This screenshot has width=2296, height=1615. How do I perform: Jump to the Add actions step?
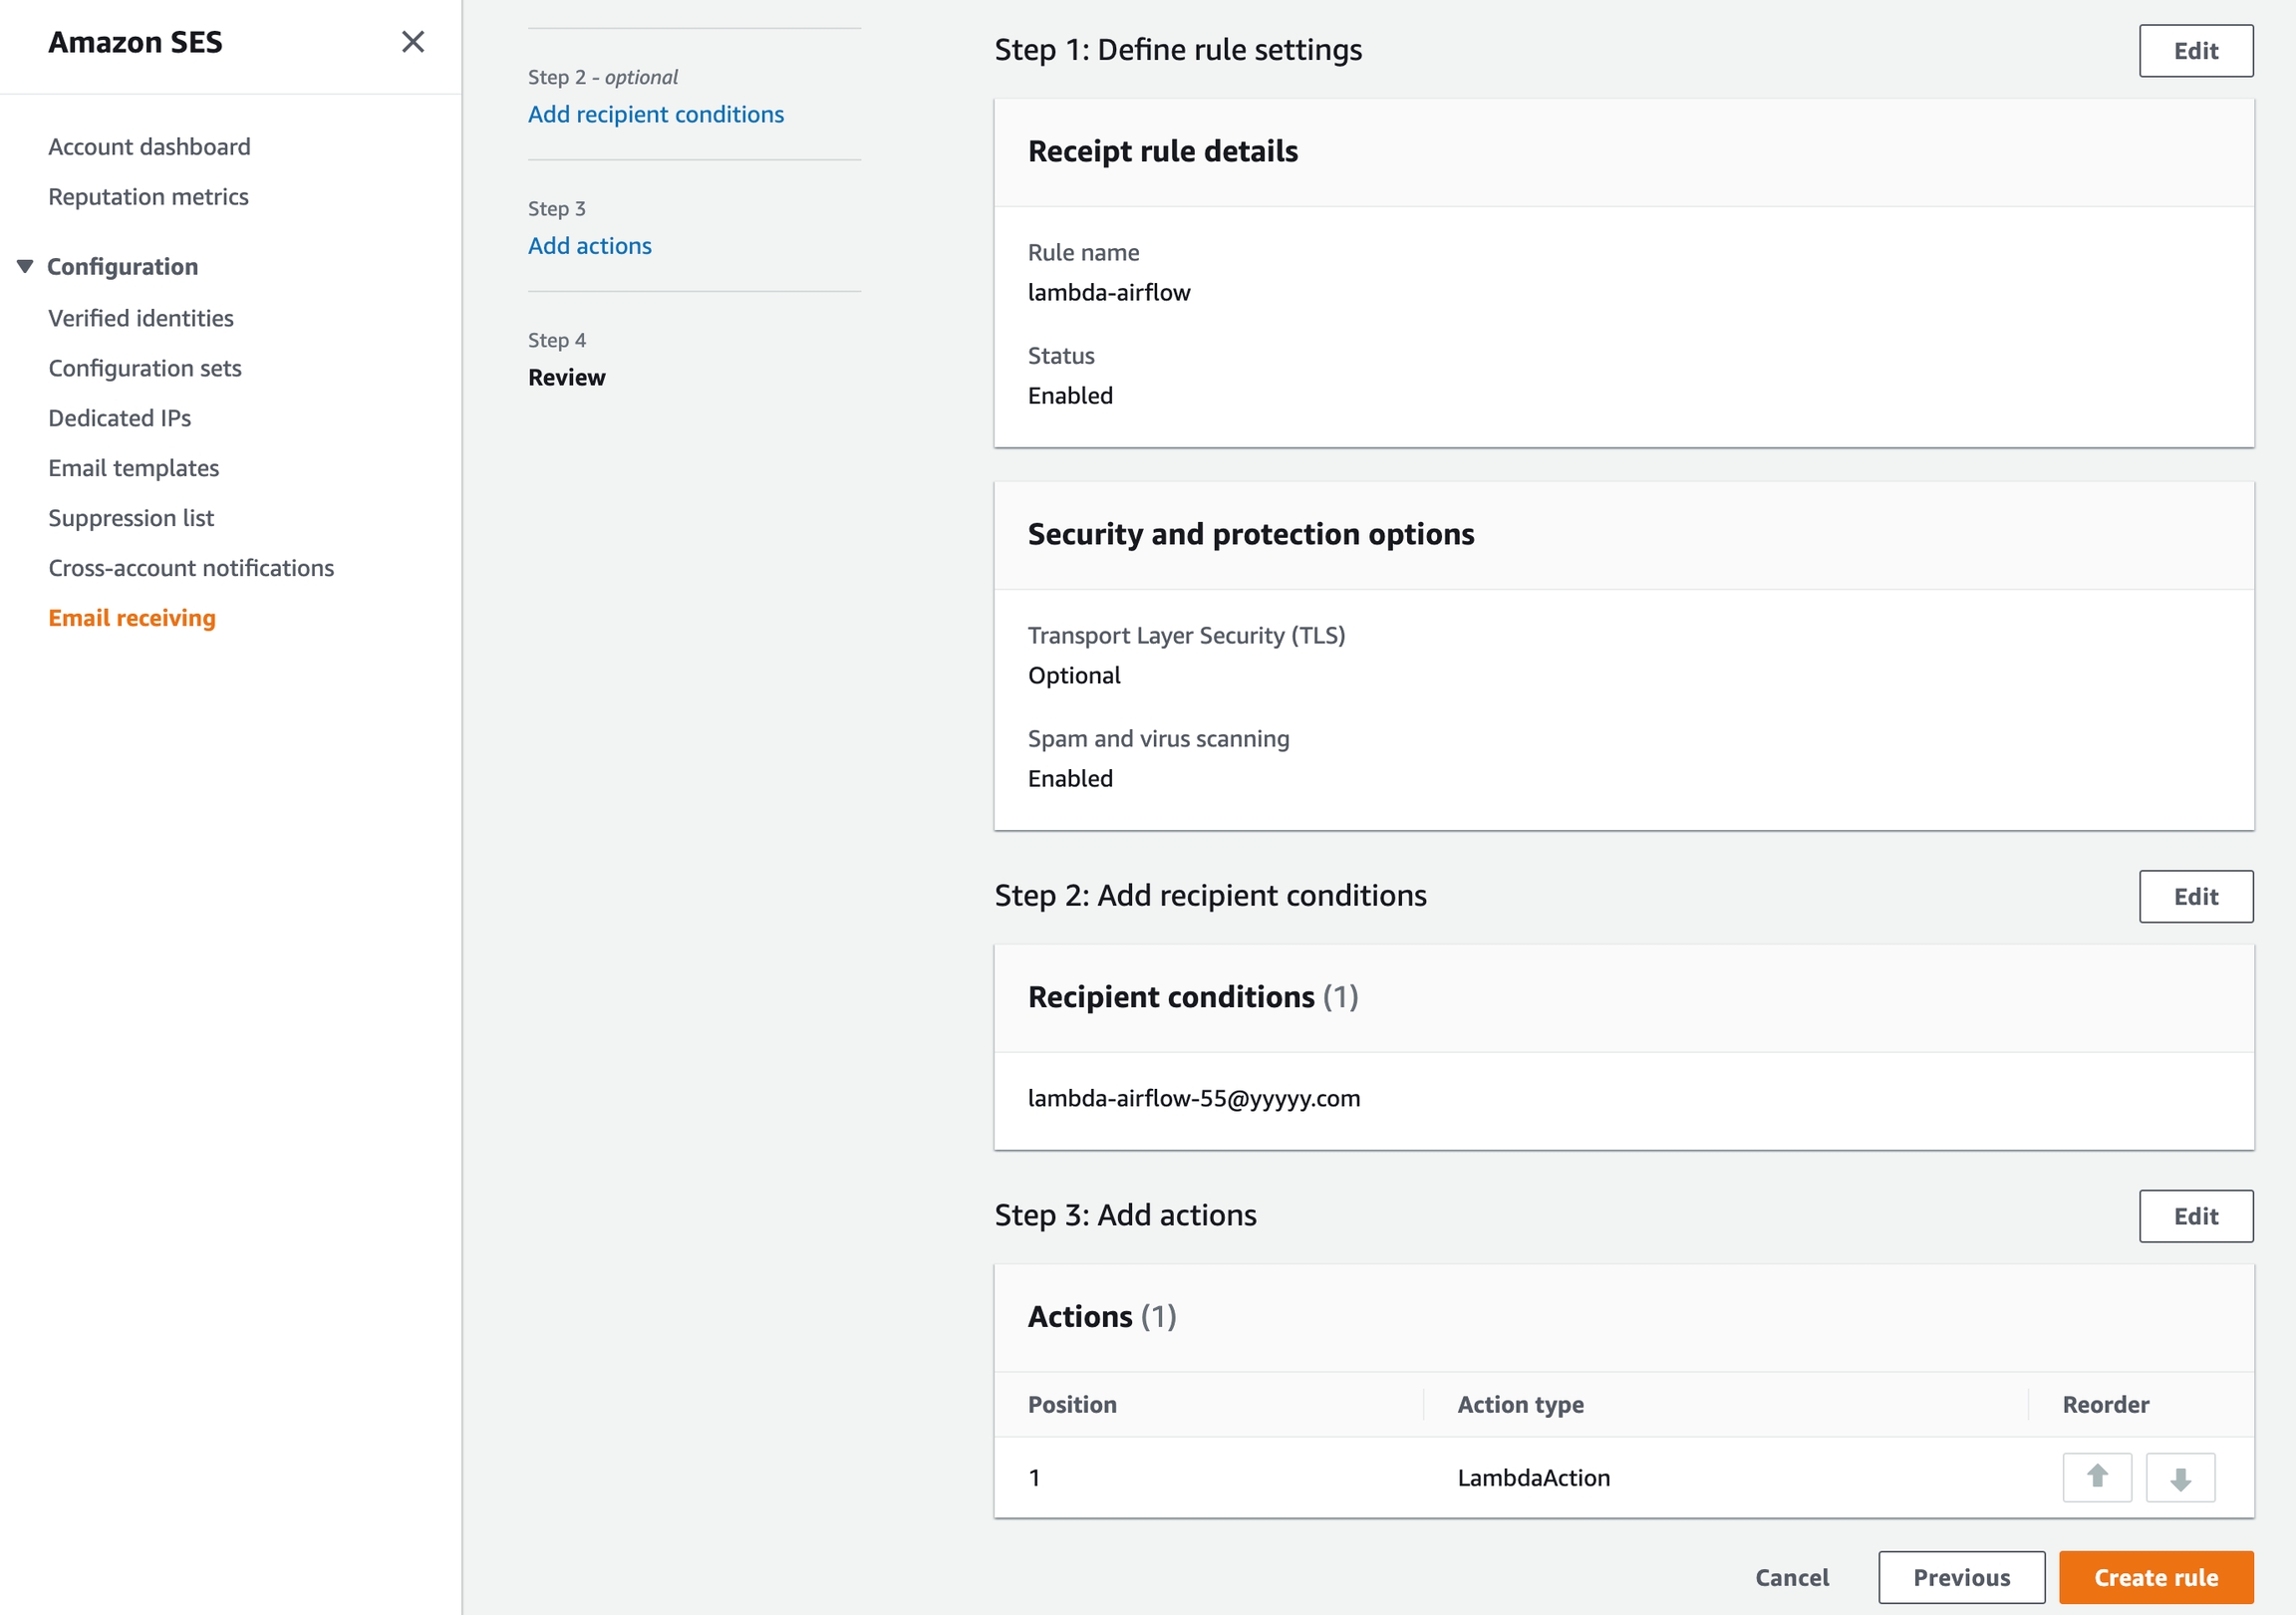[589, 246]
